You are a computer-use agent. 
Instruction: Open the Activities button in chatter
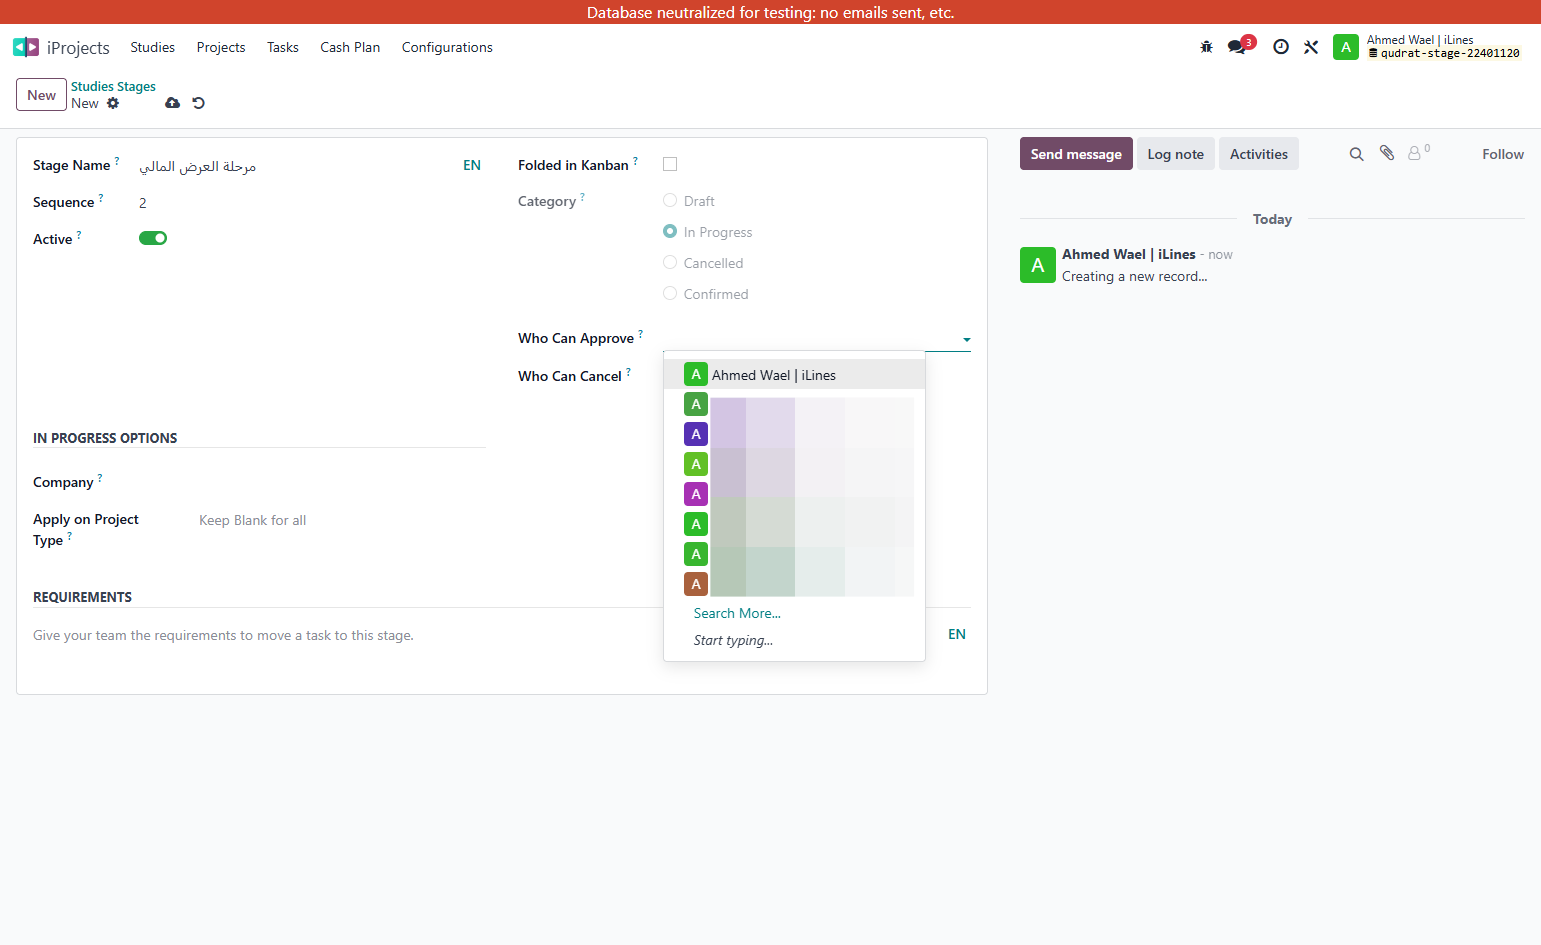tap(1259, 154)
